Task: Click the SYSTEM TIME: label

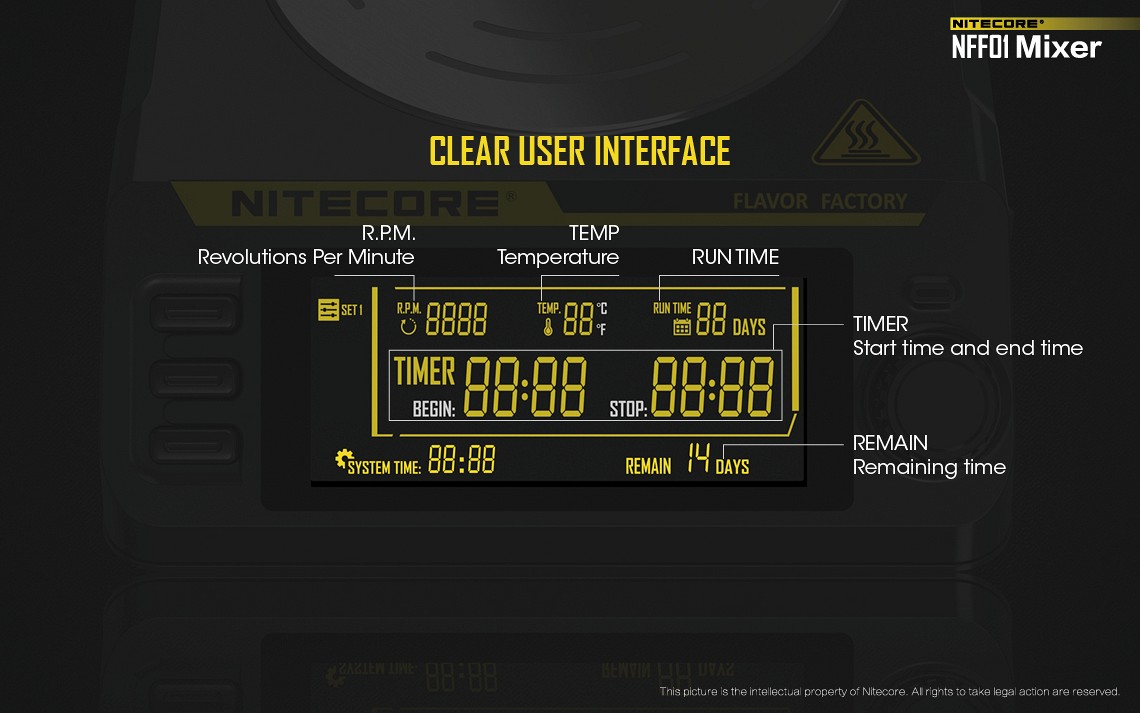Action: tap(384, 467)
